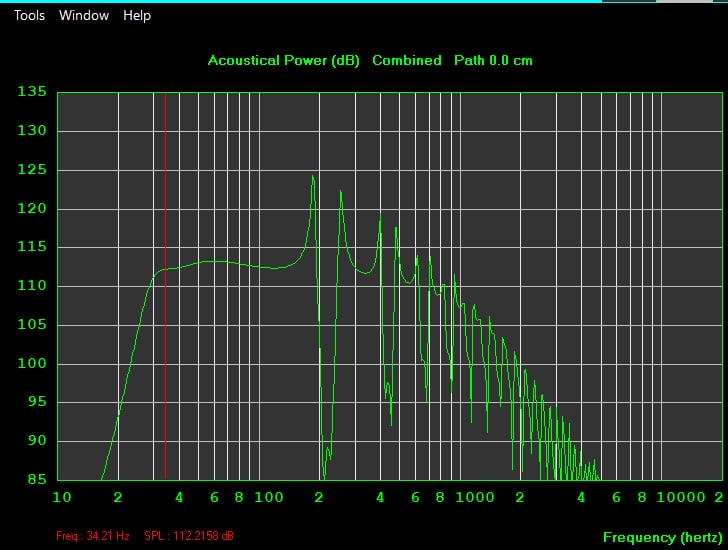The height and width of the screenshot is (550, 728).
Task: Click the 'Combined' label in the title
Action: pos(407,60)
